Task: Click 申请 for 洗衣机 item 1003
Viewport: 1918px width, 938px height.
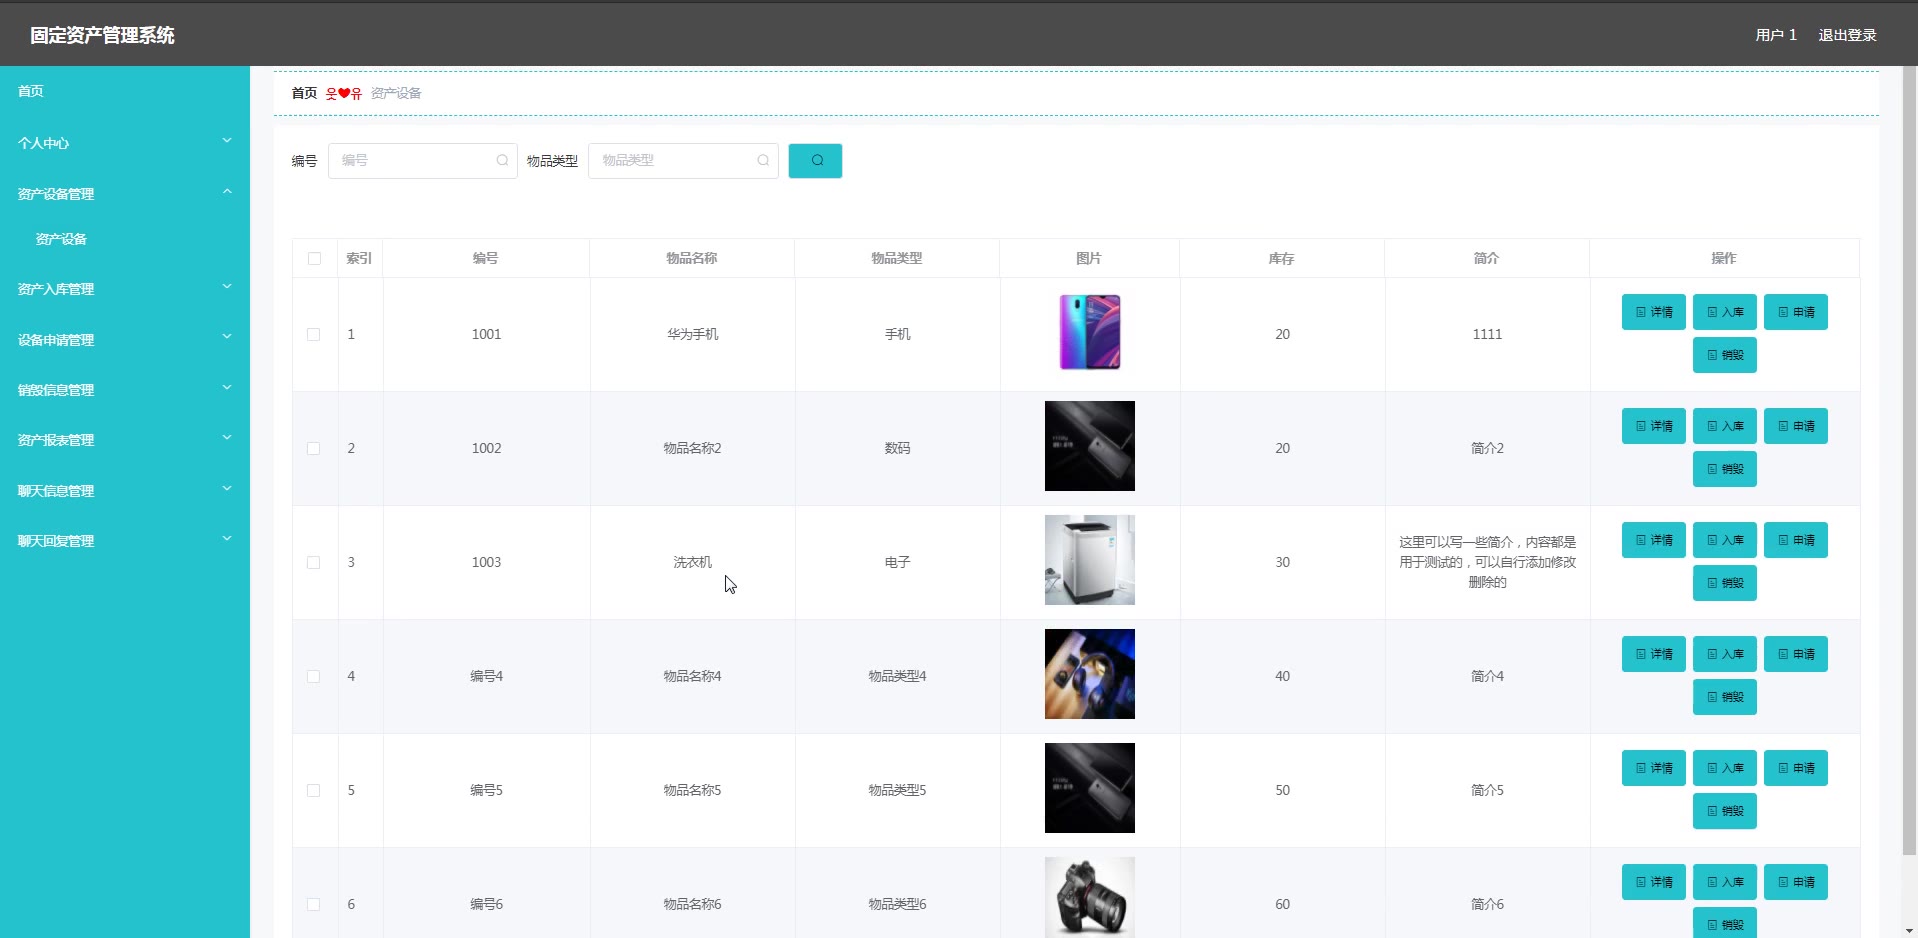Action: (x=1796, y=540)
